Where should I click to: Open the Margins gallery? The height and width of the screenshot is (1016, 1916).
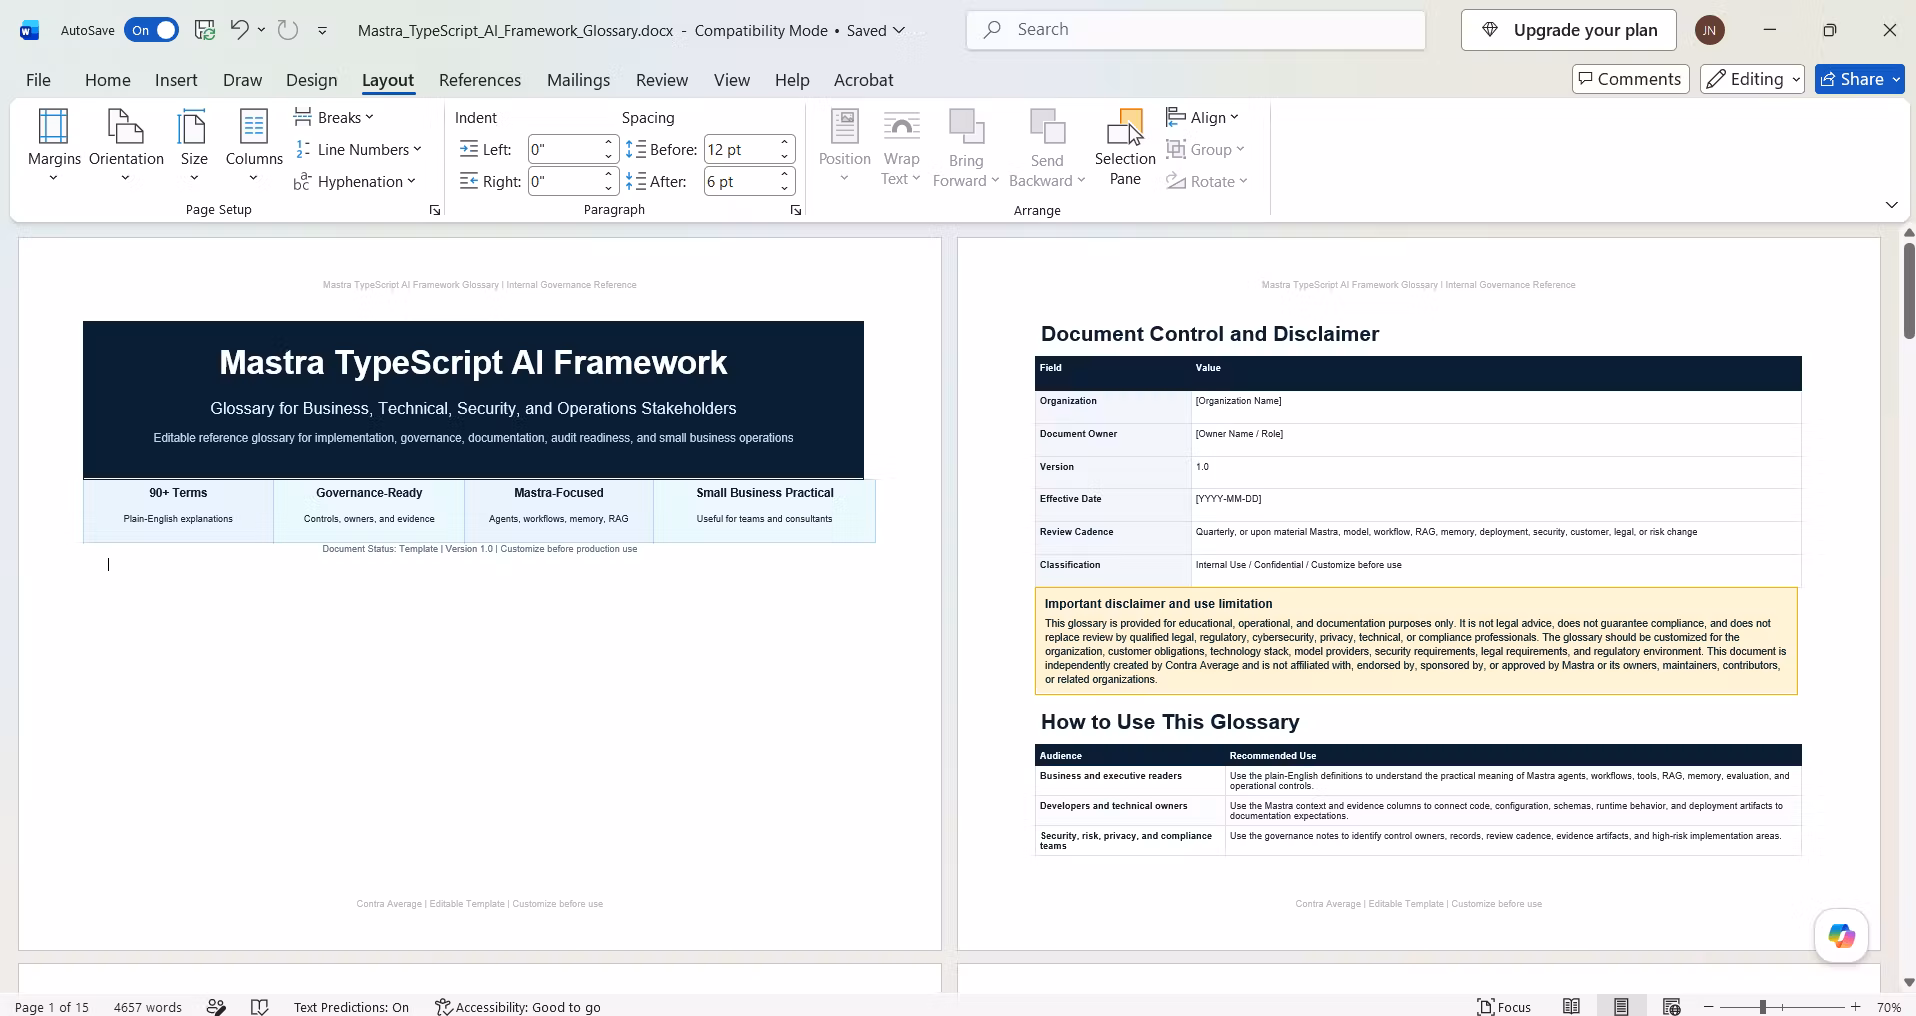tap(54, 146)
